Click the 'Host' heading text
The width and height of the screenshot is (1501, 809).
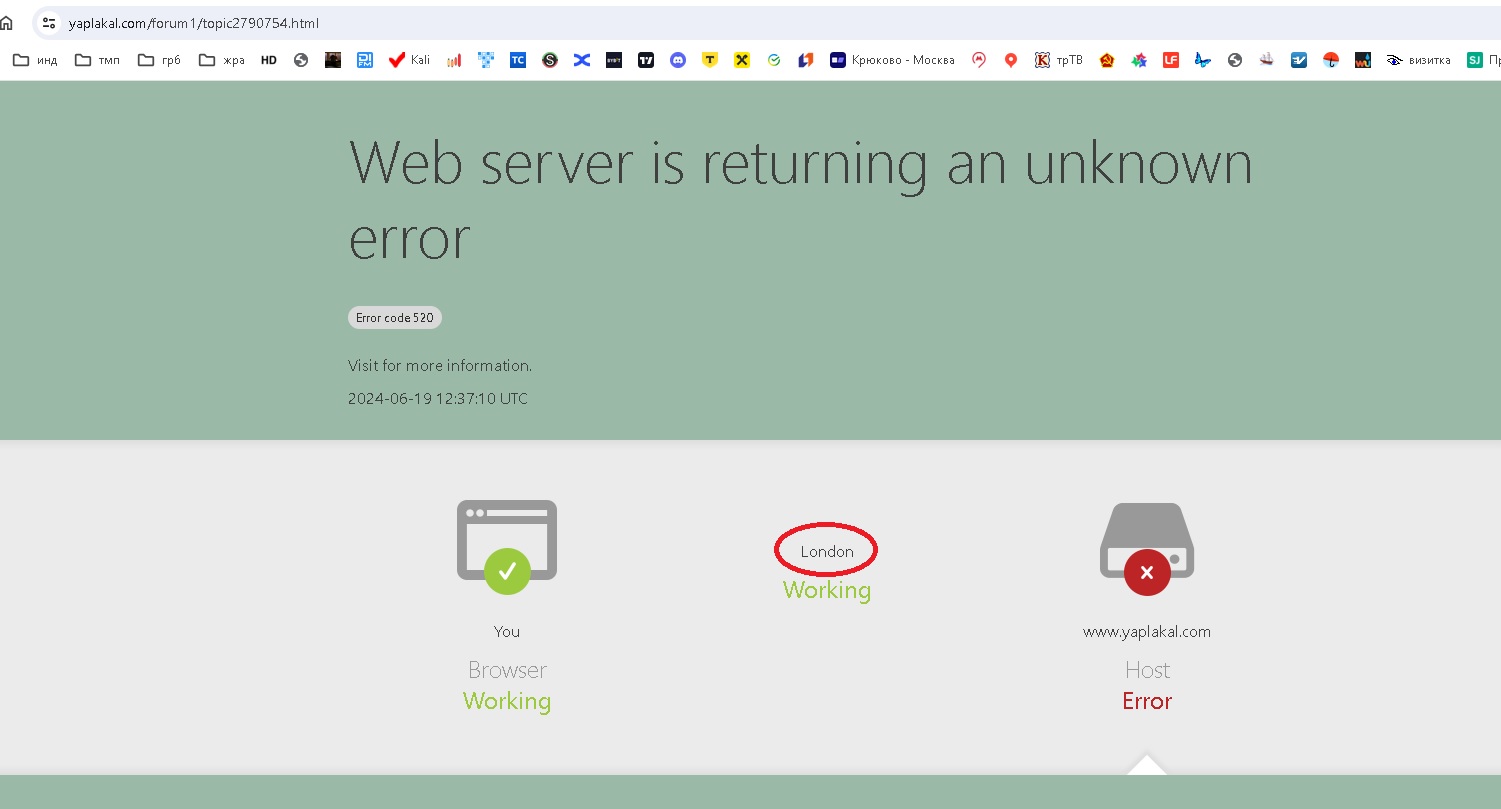1147,670
